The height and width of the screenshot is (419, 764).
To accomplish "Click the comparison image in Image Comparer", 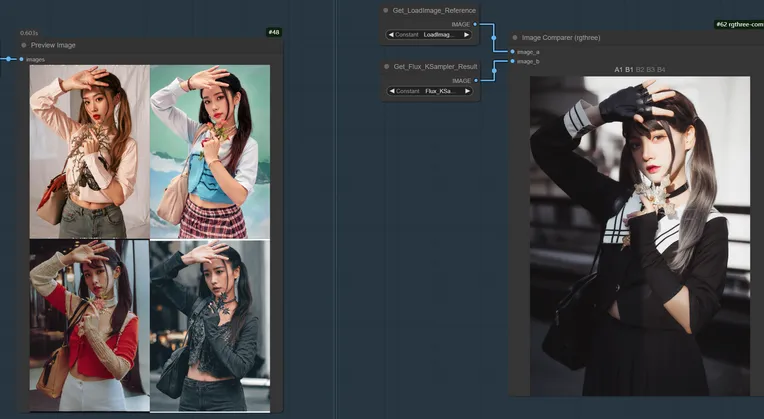I will pos(640,236).
